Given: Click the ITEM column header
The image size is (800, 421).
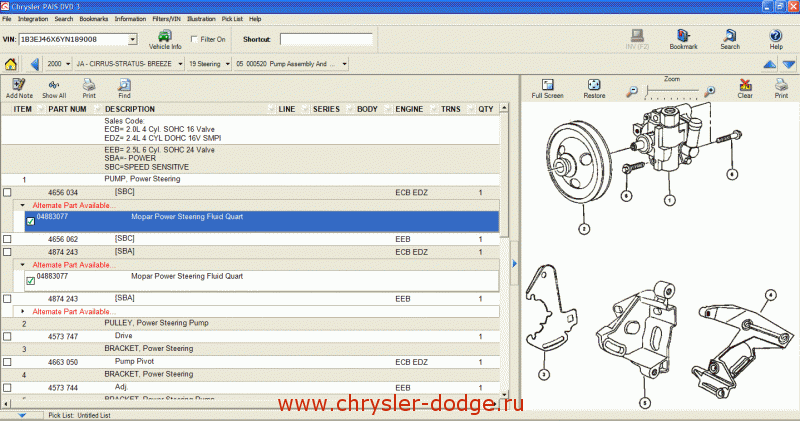Looking at the screenshot, I should (22, 109).
